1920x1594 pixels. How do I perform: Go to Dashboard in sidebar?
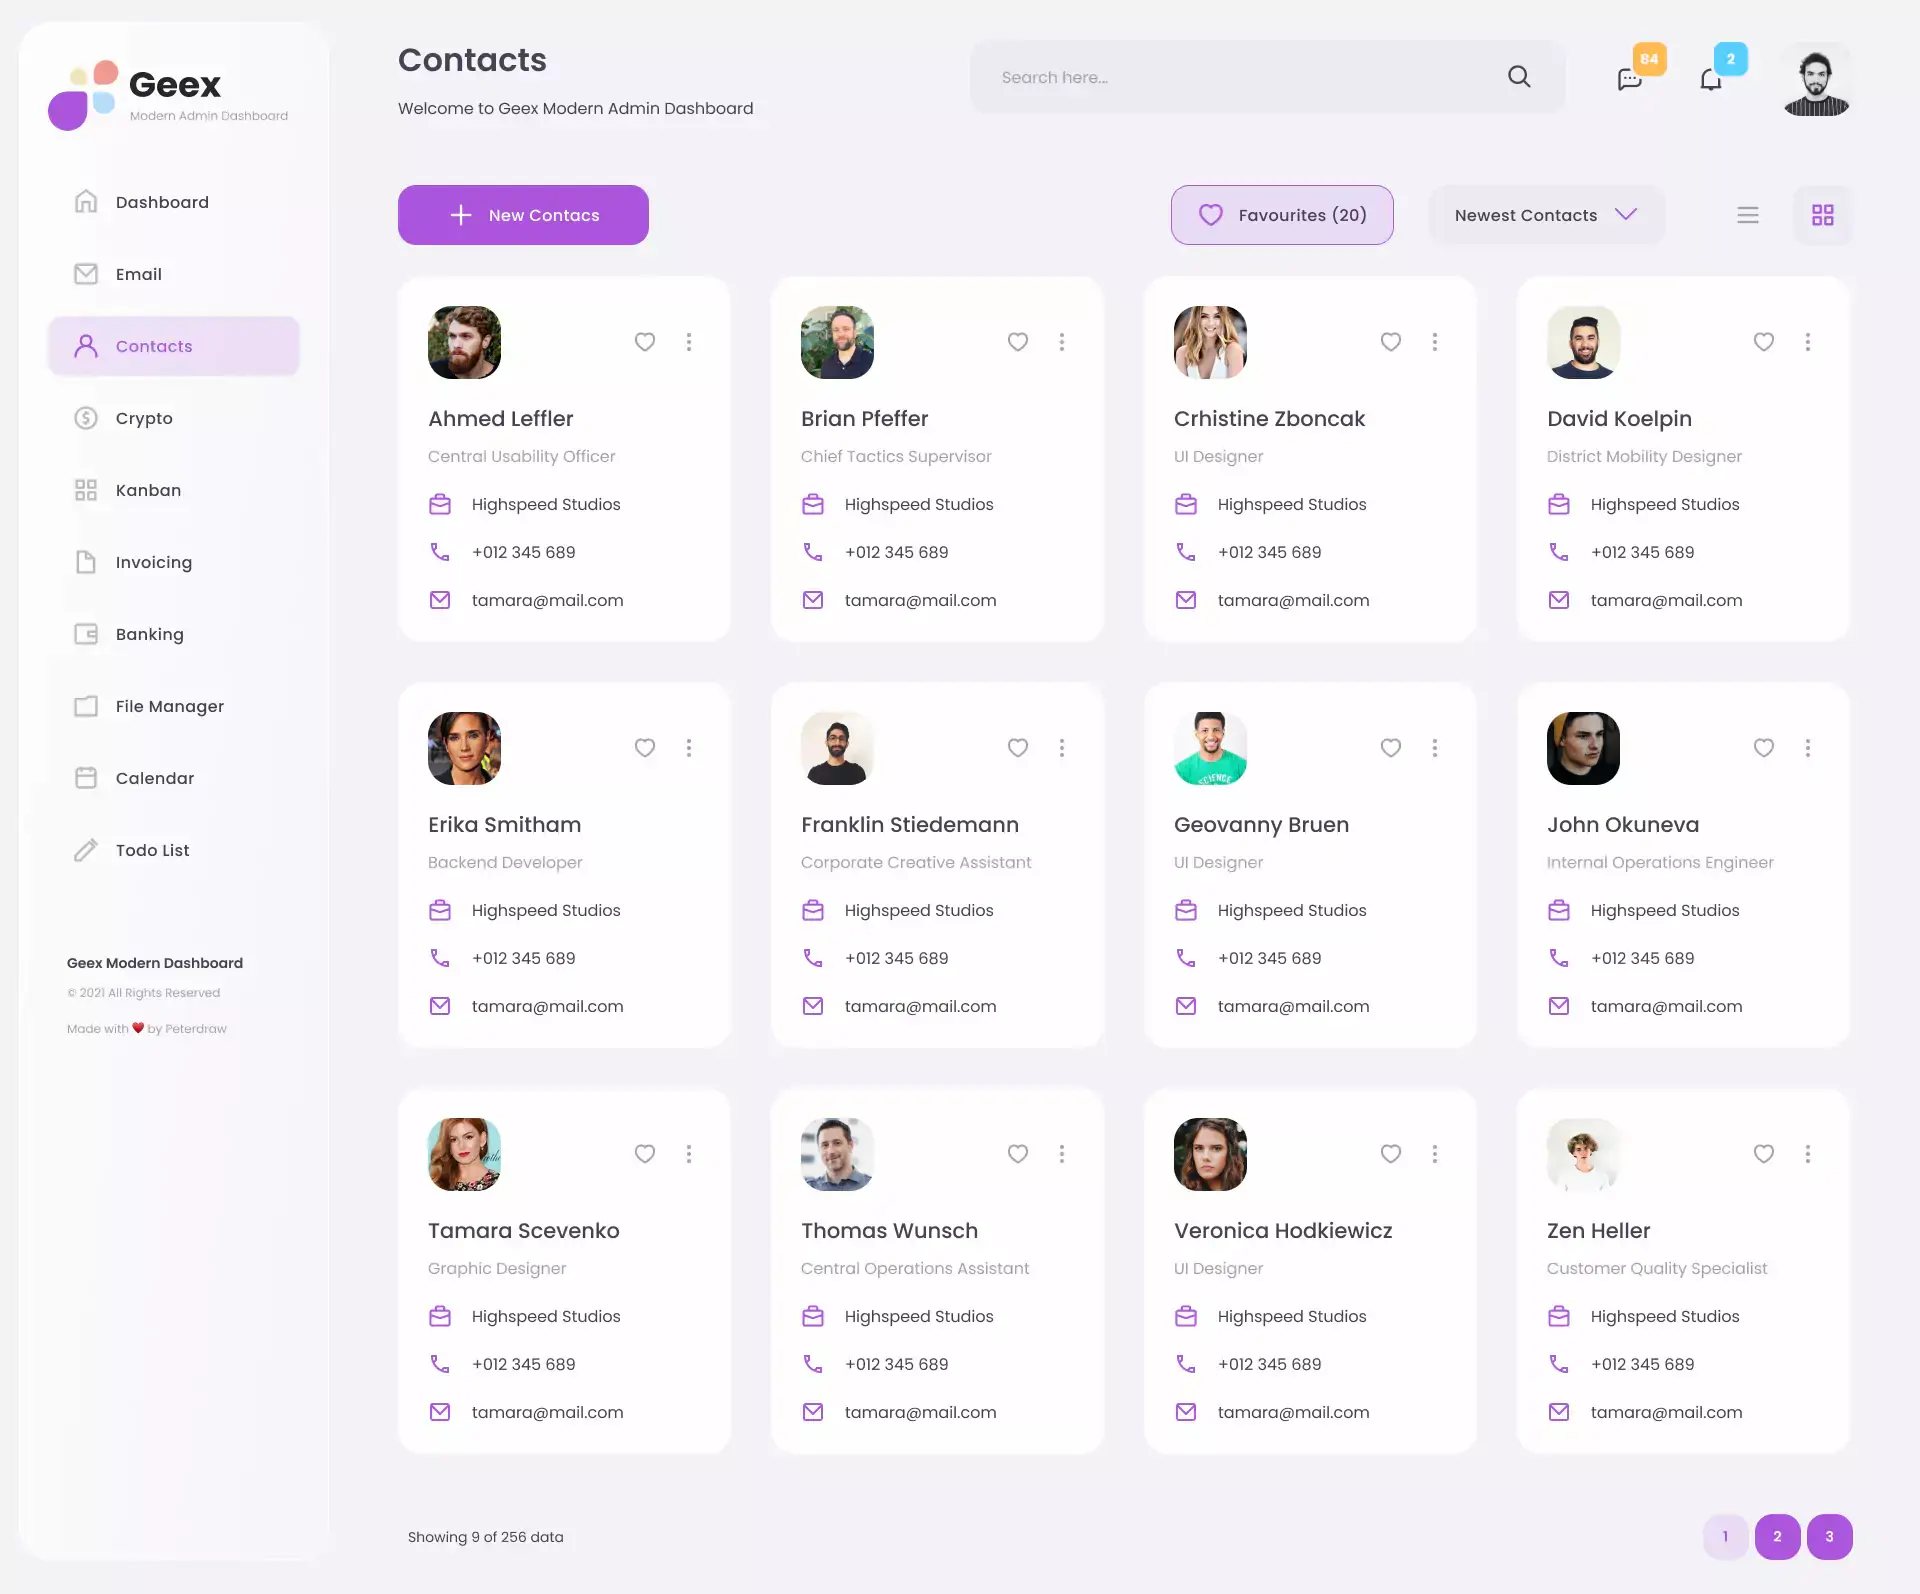pos(174,202)
